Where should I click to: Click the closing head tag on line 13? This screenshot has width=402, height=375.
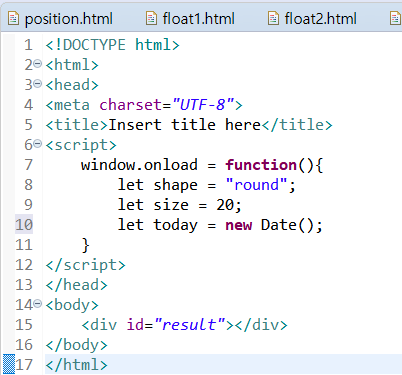[76, 285]
